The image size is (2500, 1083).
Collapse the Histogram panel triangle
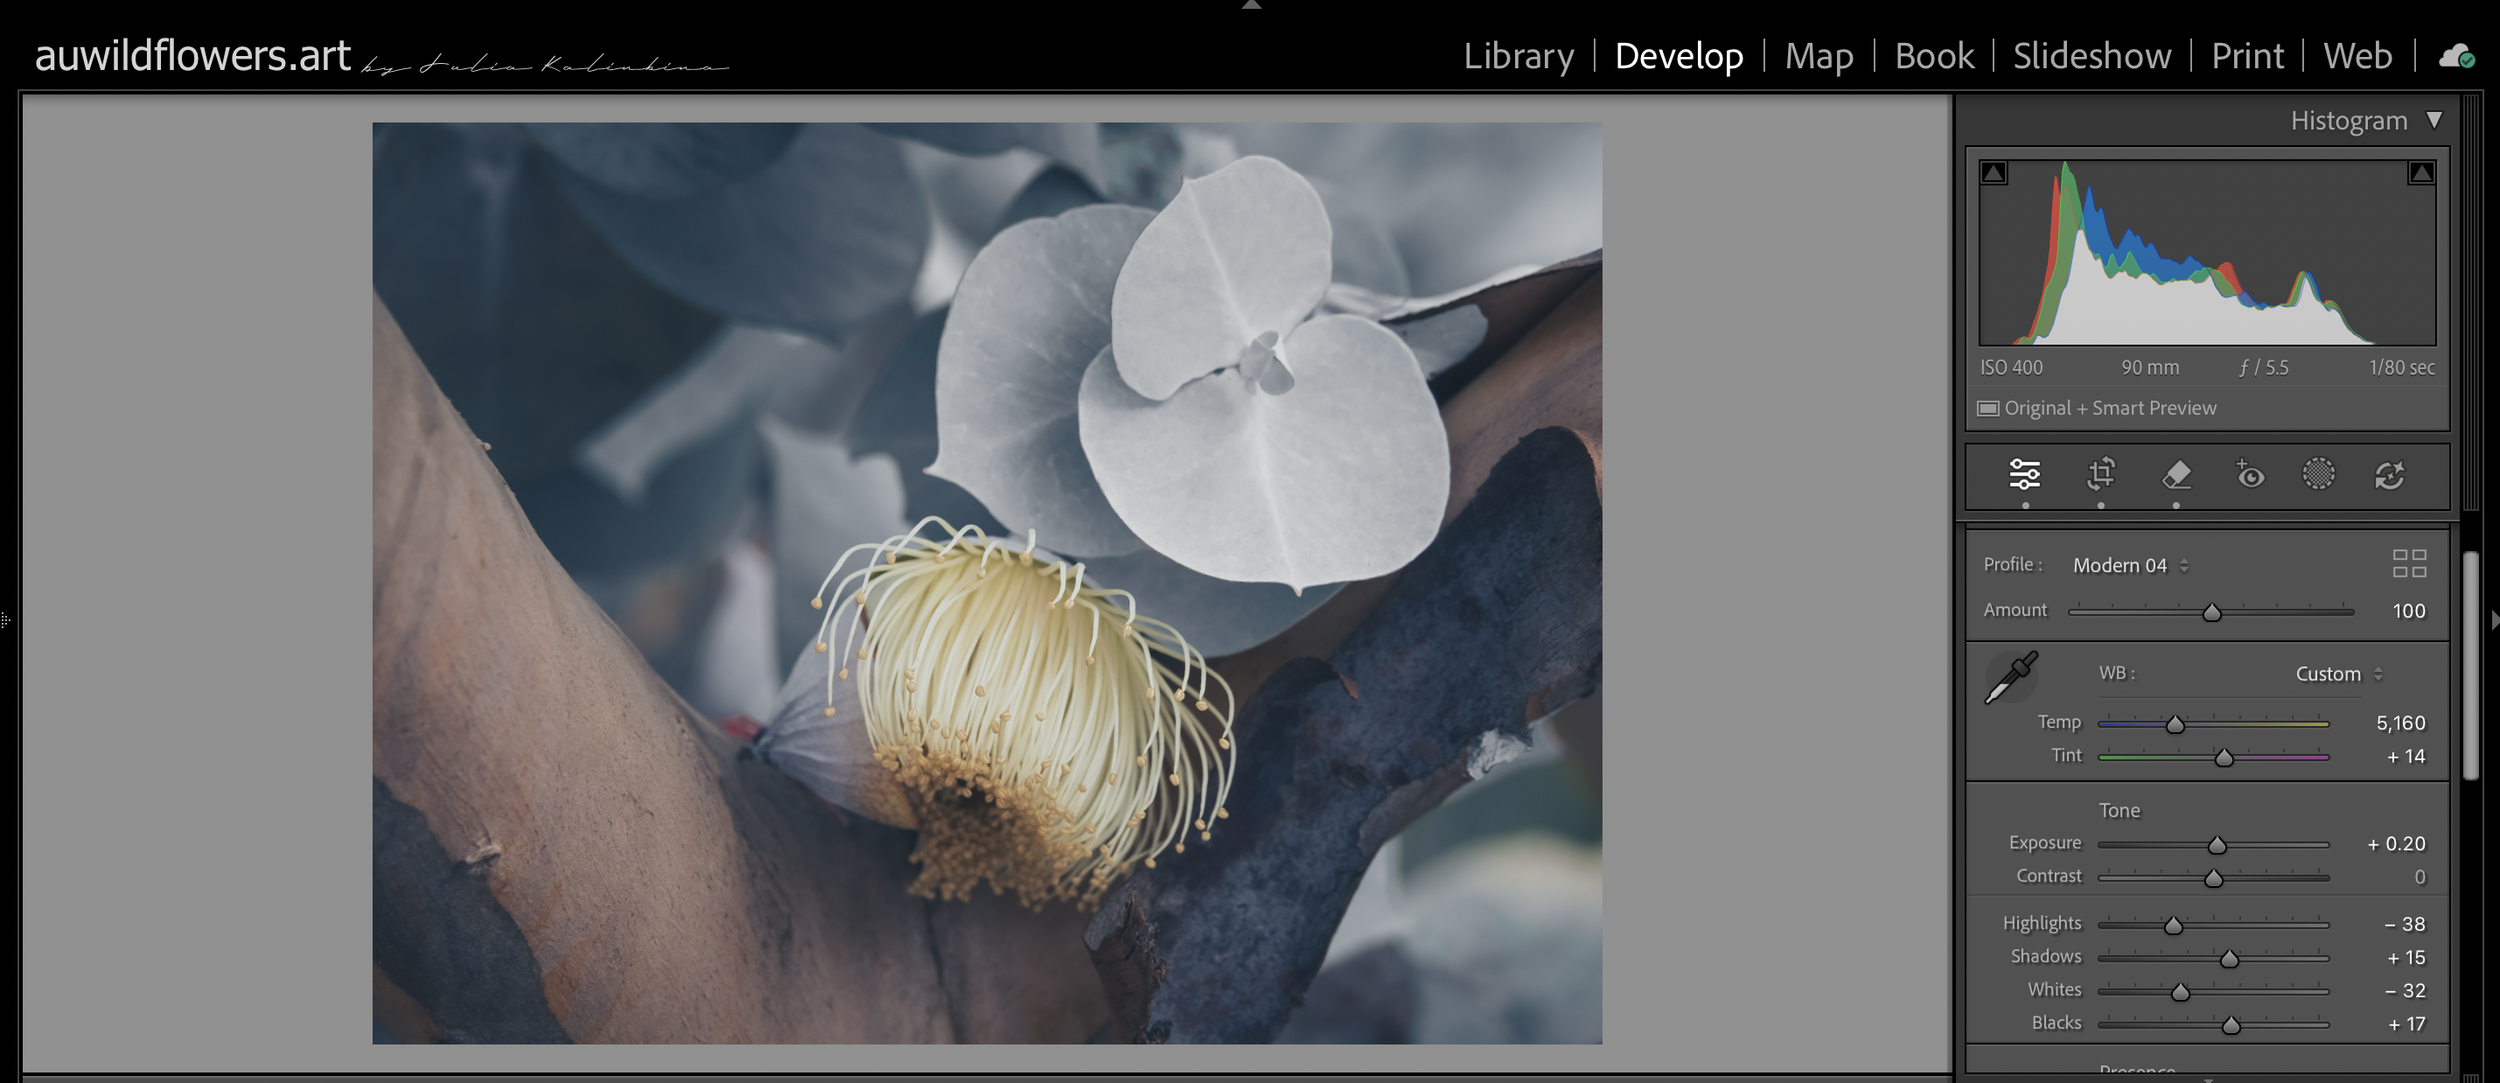2435,120
